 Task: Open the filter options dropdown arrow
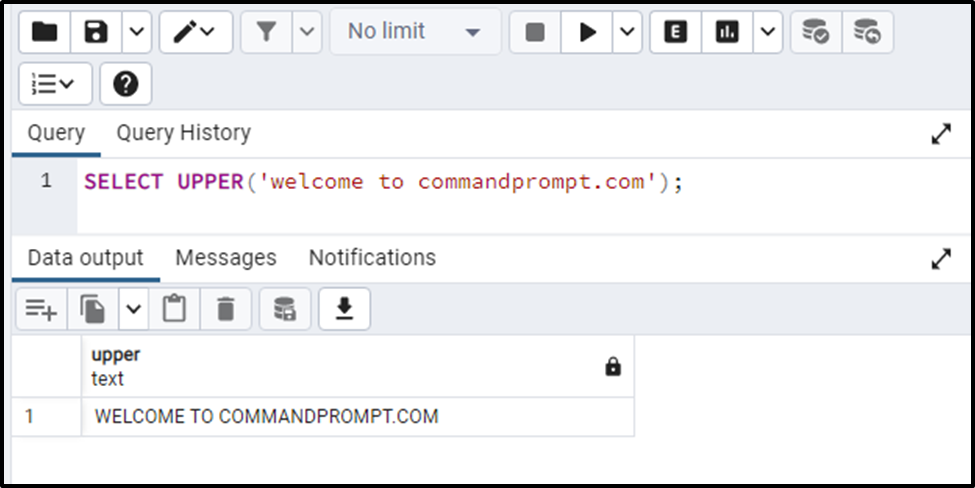pos(307,32)
